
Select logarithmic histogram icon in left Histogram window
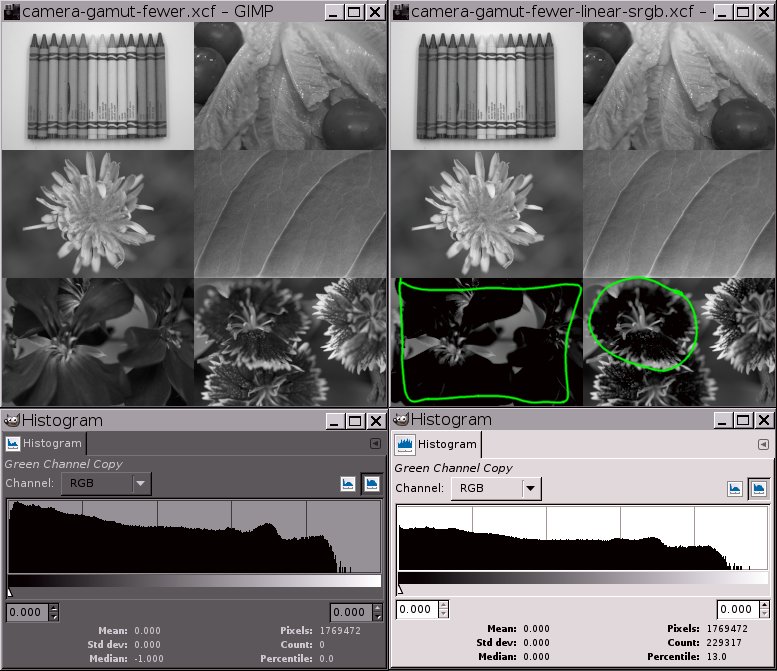tap(372, 484)
